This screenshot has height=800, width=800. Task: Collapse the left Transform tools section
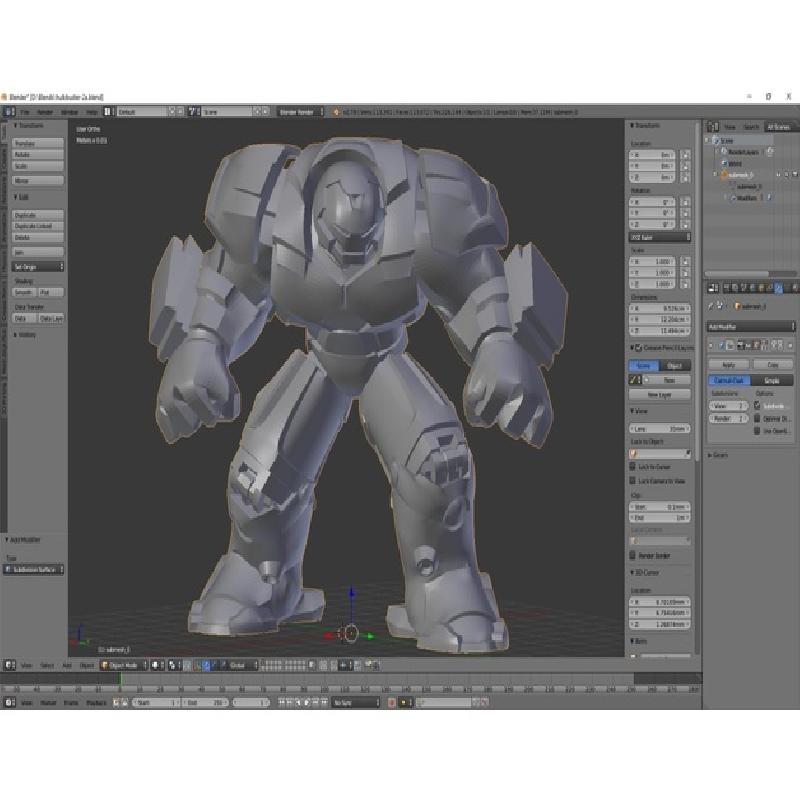[x=29, y=126]
